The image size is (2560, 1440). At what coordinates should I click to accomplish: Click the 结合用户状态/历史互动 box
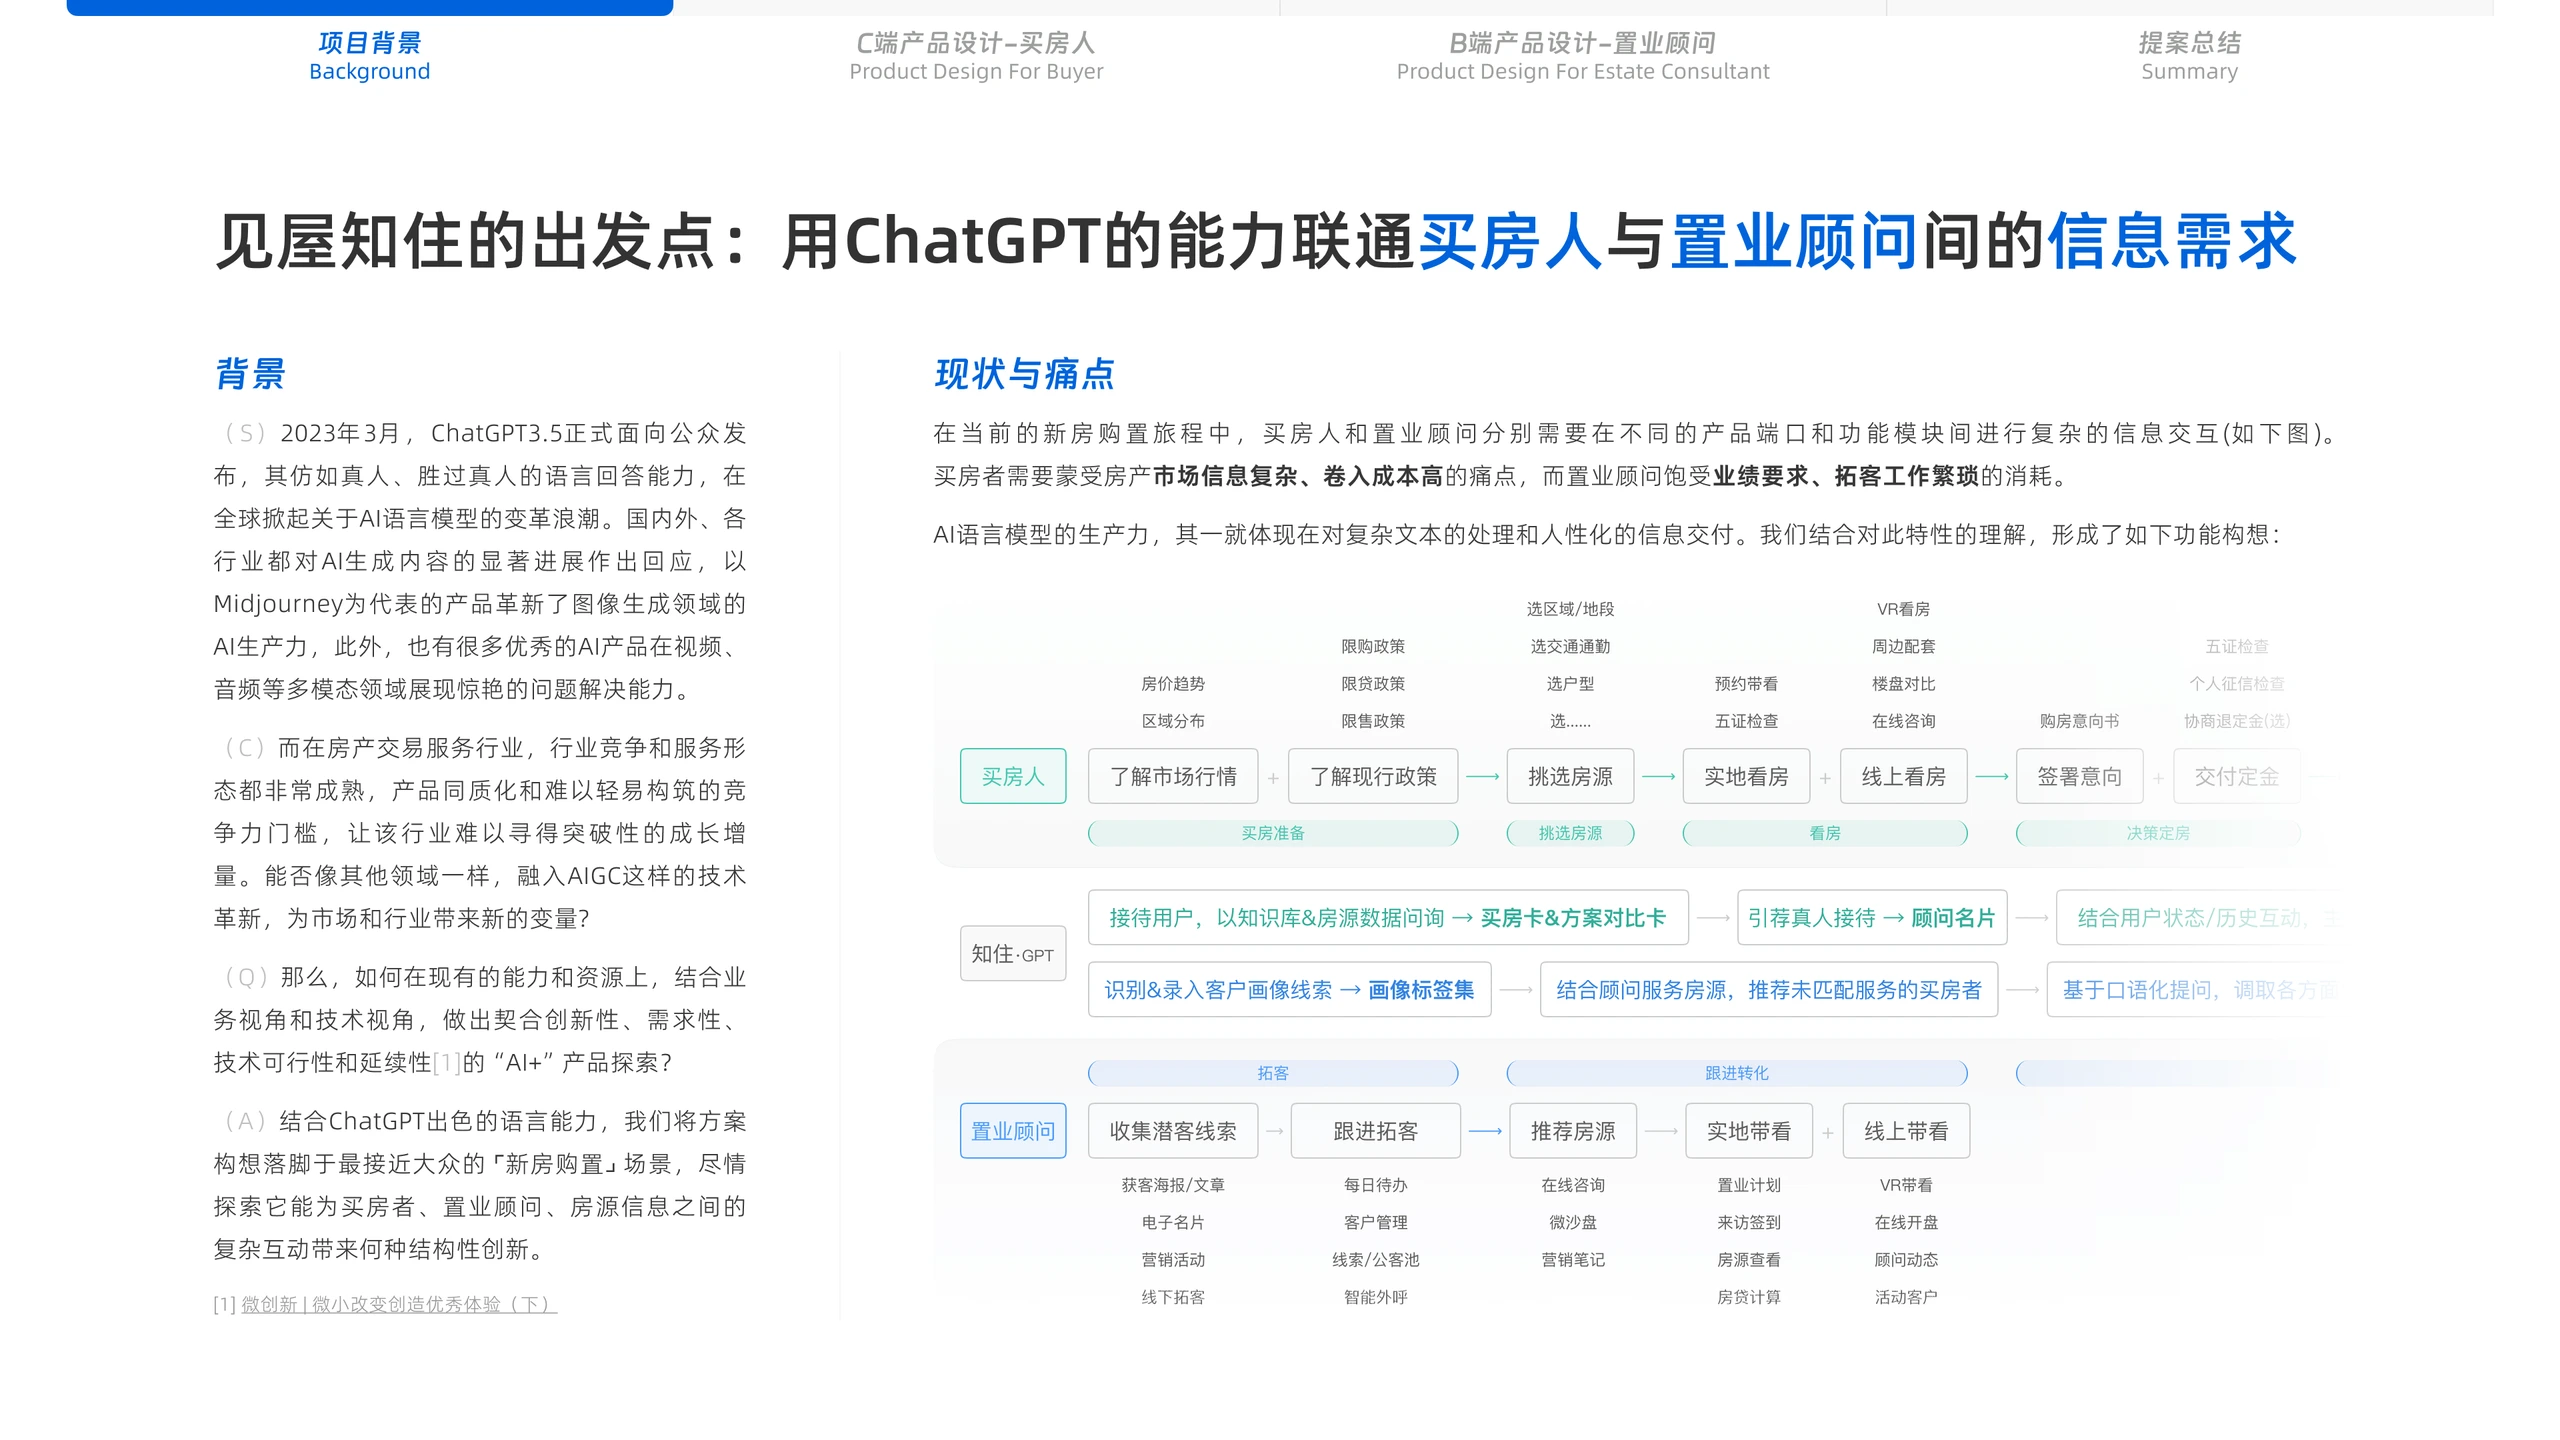coord(2198,918)
